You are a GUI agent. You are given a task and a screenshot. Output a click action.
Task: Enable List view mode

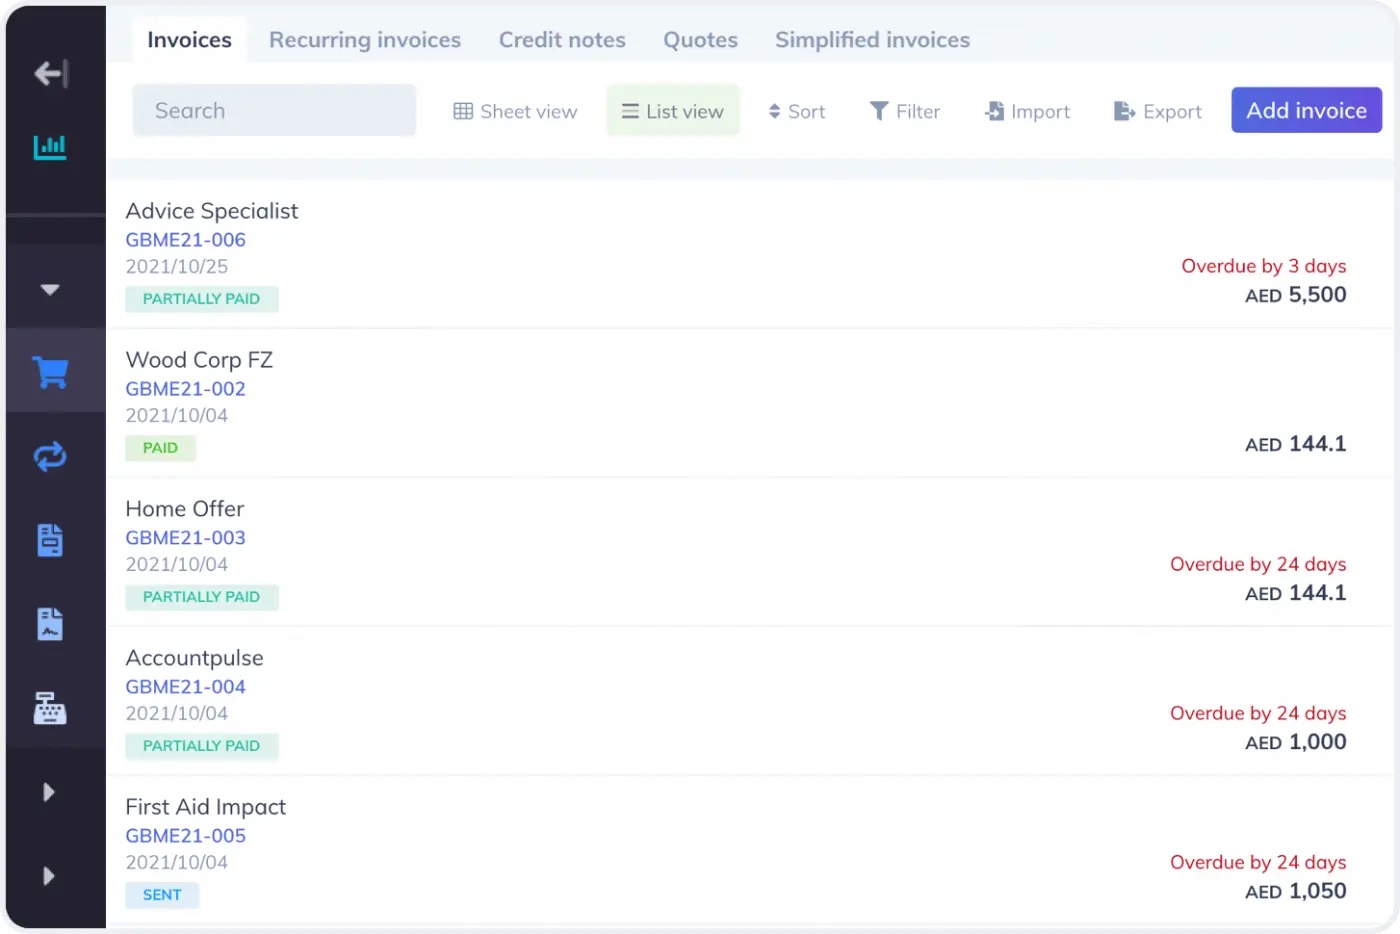pos(673,111)
